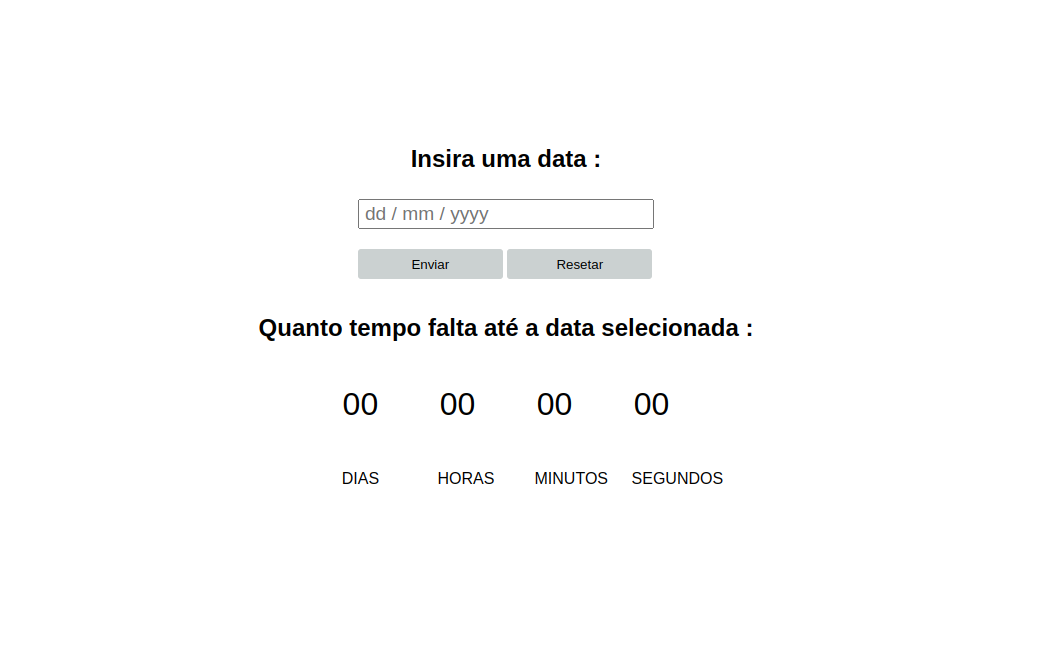Viewport: 1037px width, 652px height.
Task: Select the 'dd' day segment of date
Action: click(375, 214)
